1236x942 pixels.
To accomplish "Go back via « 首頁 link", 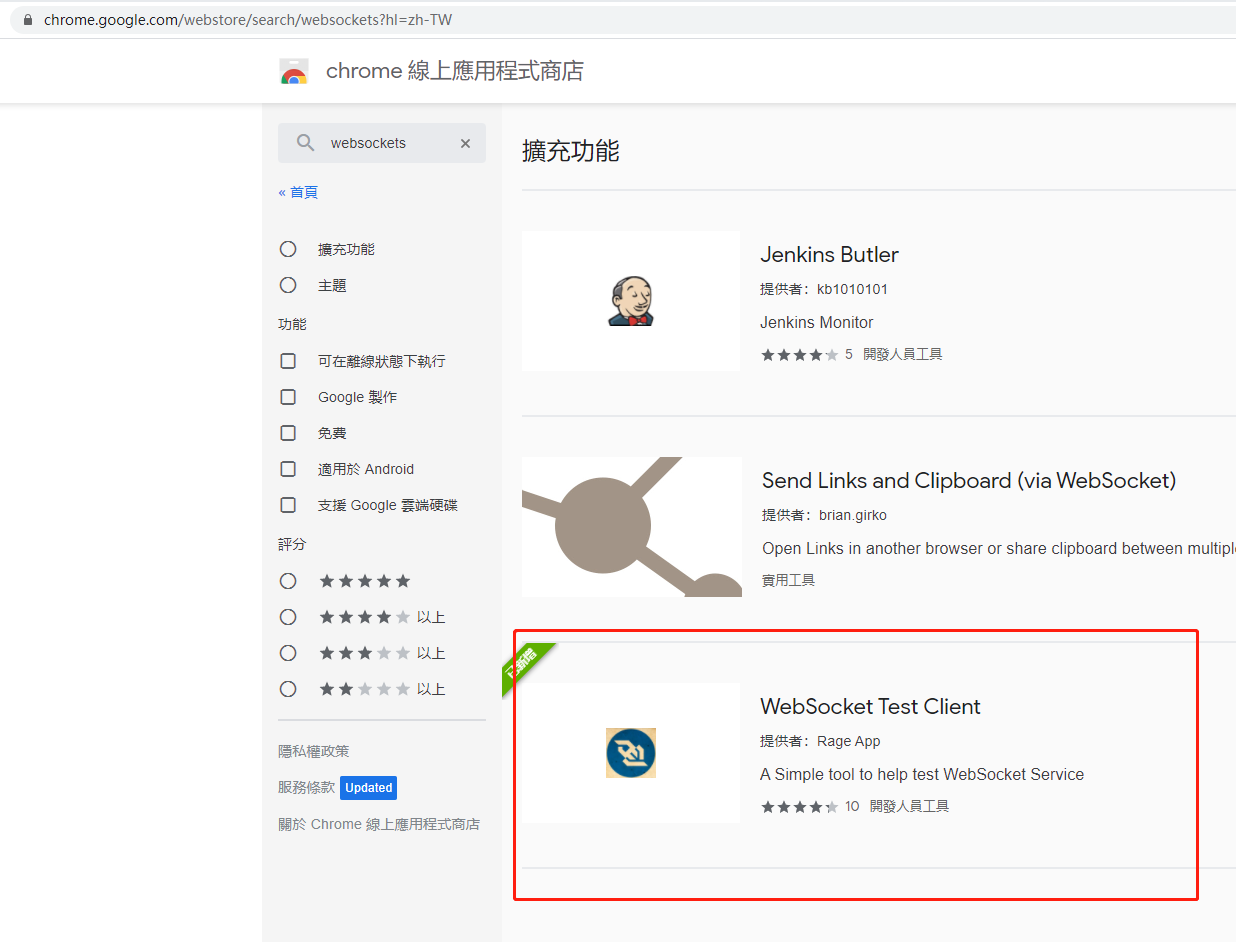I will (x=298, y=192).
